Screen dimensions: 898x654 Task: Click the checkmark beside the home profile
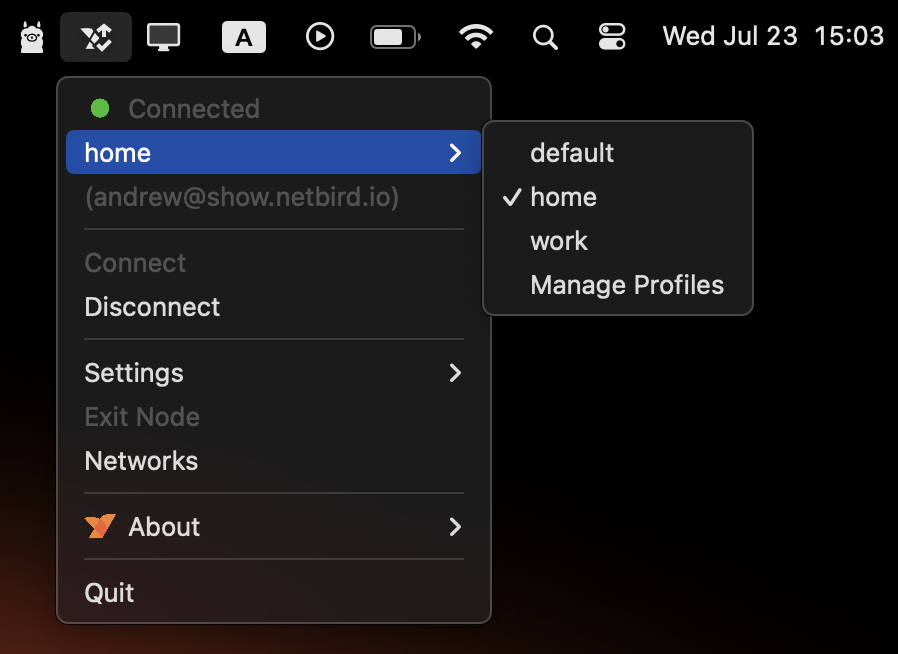pyautogui.click(x=511, y=197)
